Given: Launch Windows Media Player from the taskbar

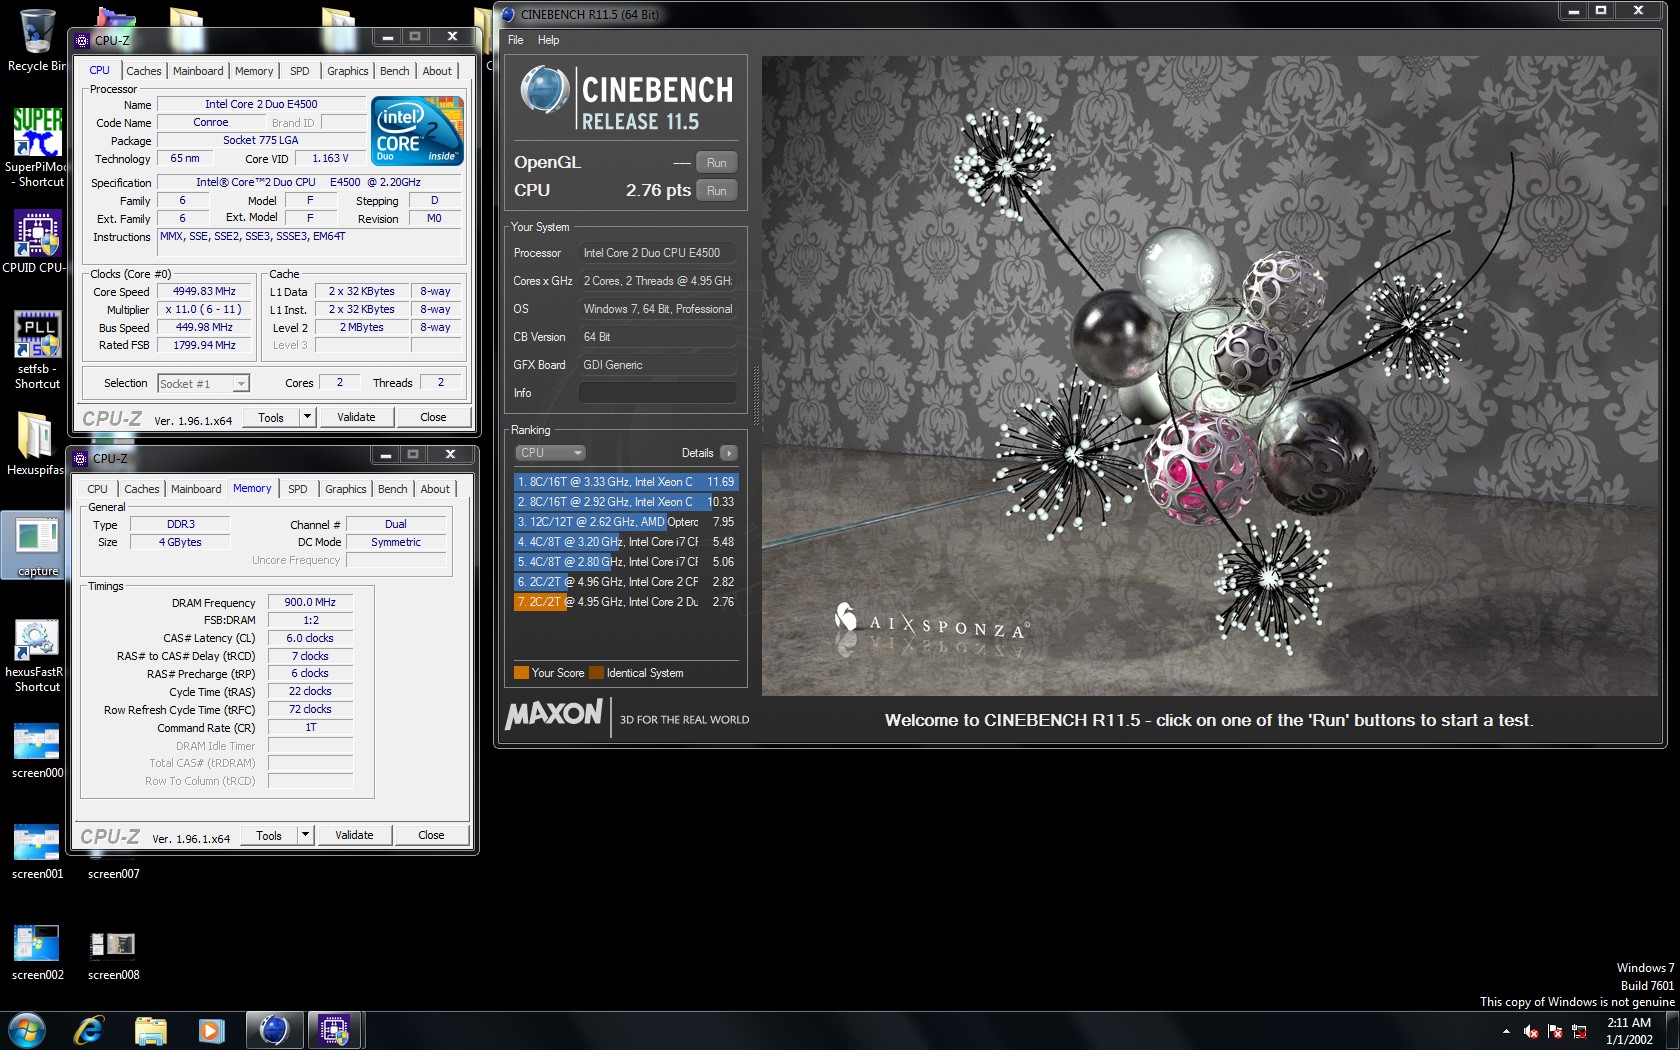Looking at the screenshot, I should 211,1030.
